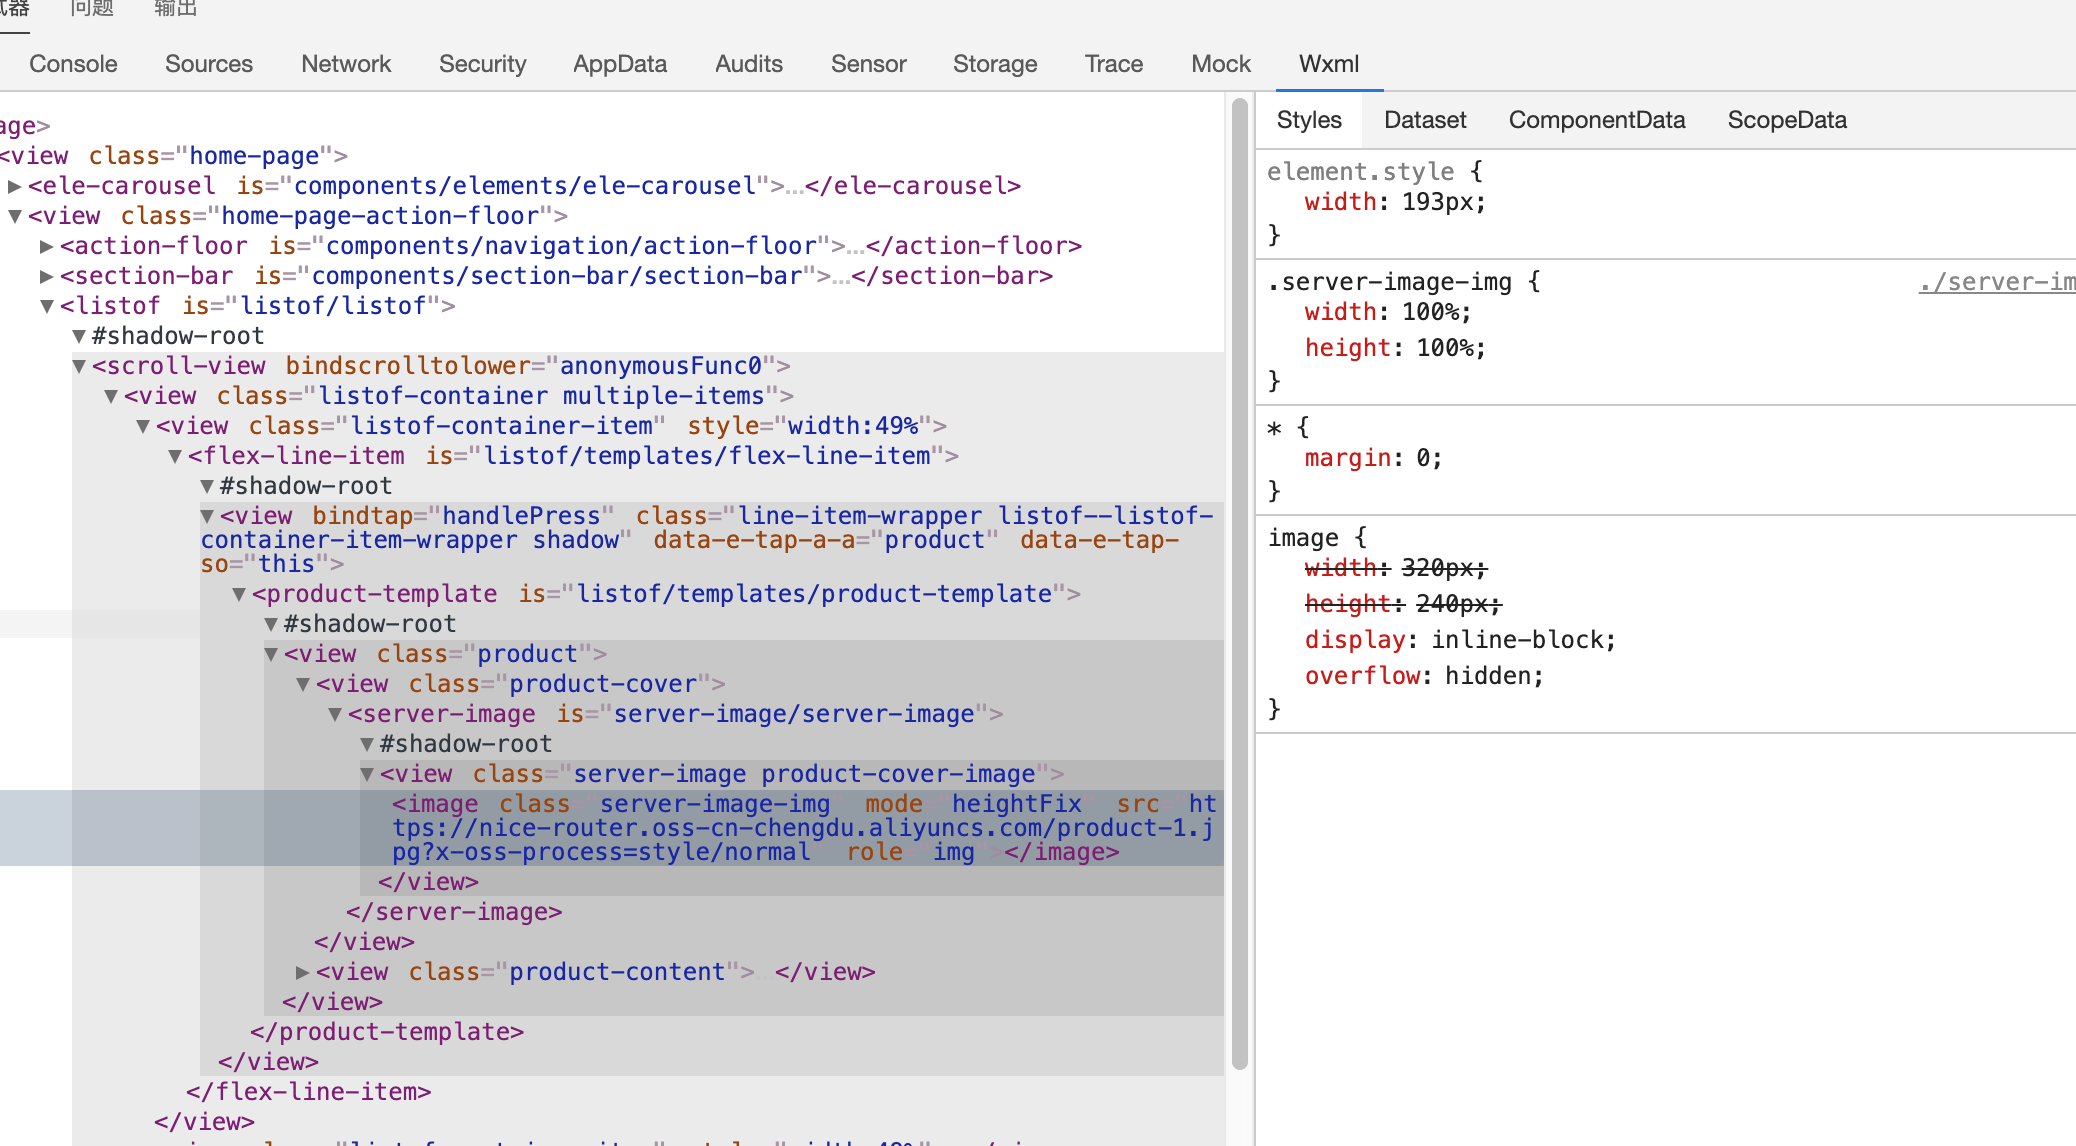Open the 问题 (Problems) panel
The height and width of the screenshot is (1146, 2076).
(91, 10)
